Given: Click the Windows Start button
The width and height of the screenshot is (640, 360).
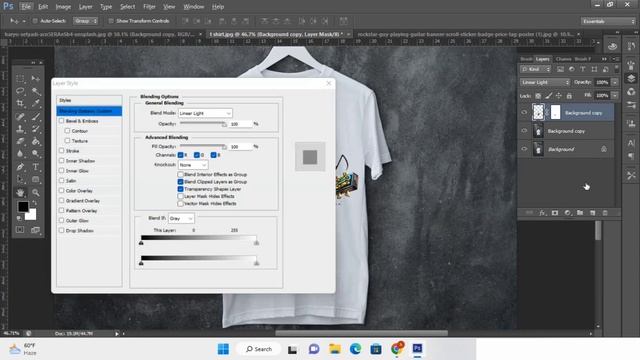Looking at the screenshot, I should (x=223, y=349).
